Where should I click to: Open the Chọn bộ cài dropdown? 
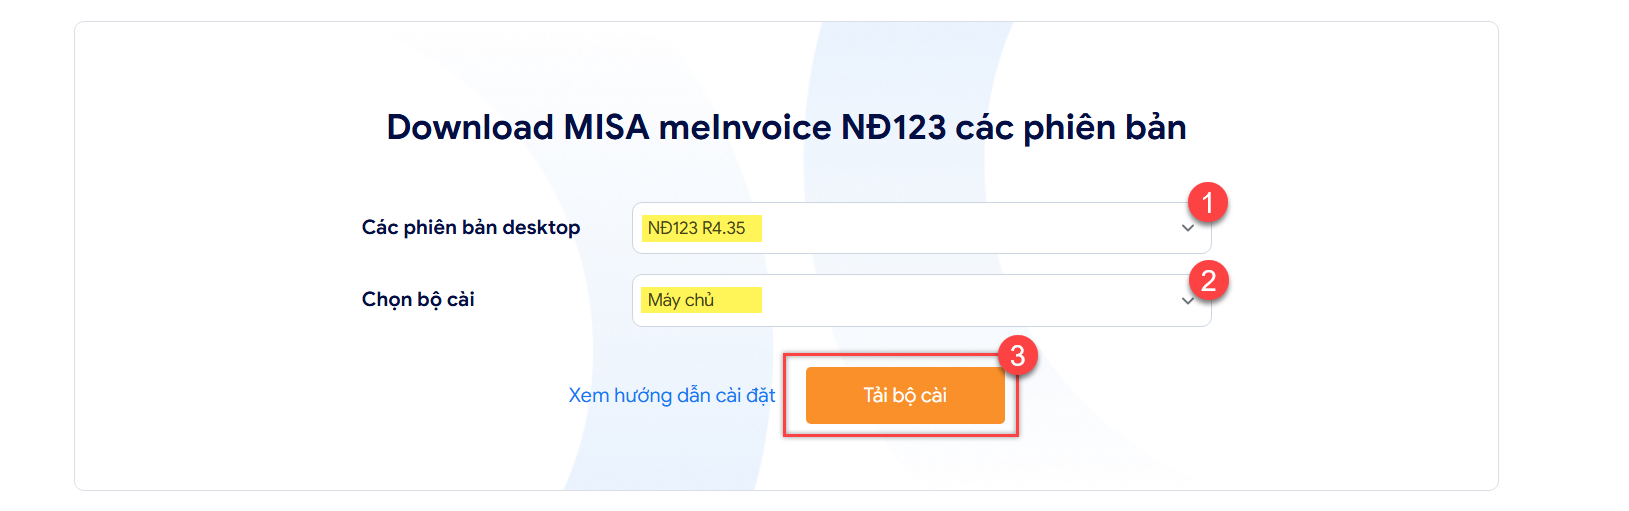coord(921,300)
